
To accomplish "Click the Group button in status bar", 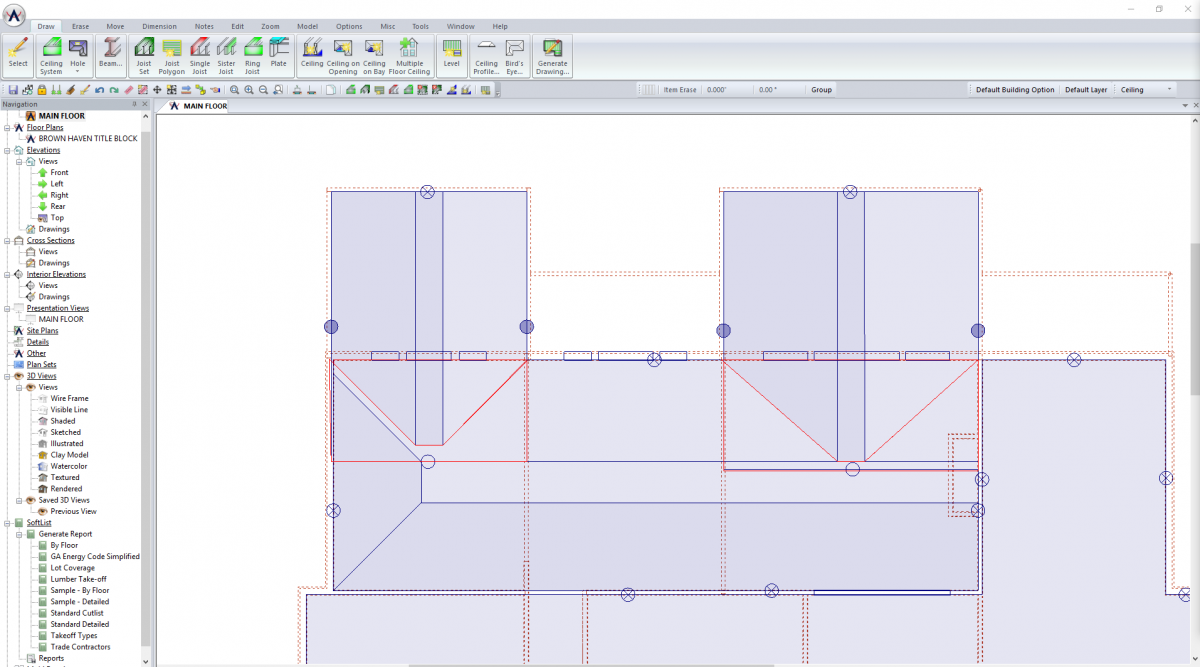I will (821, 89).
